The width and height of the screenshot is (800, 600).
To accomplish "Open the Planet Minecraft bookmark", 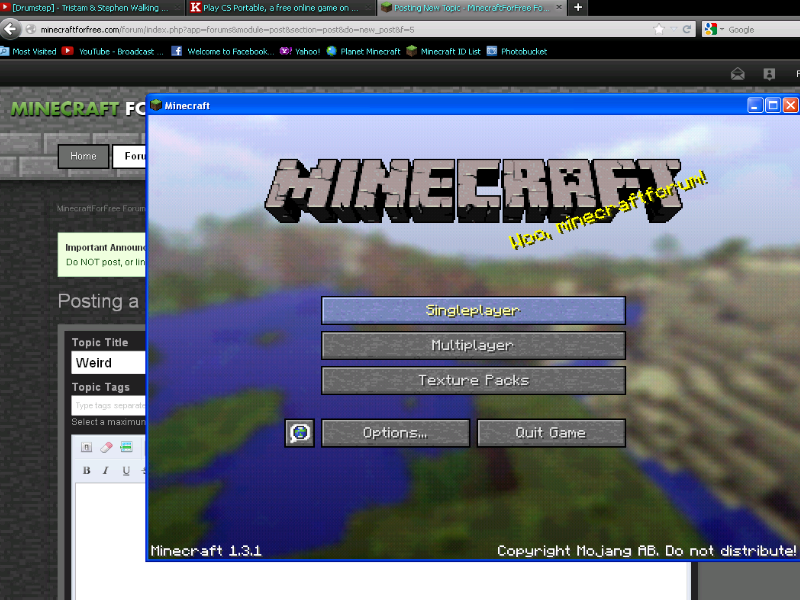I will (364, 51).
